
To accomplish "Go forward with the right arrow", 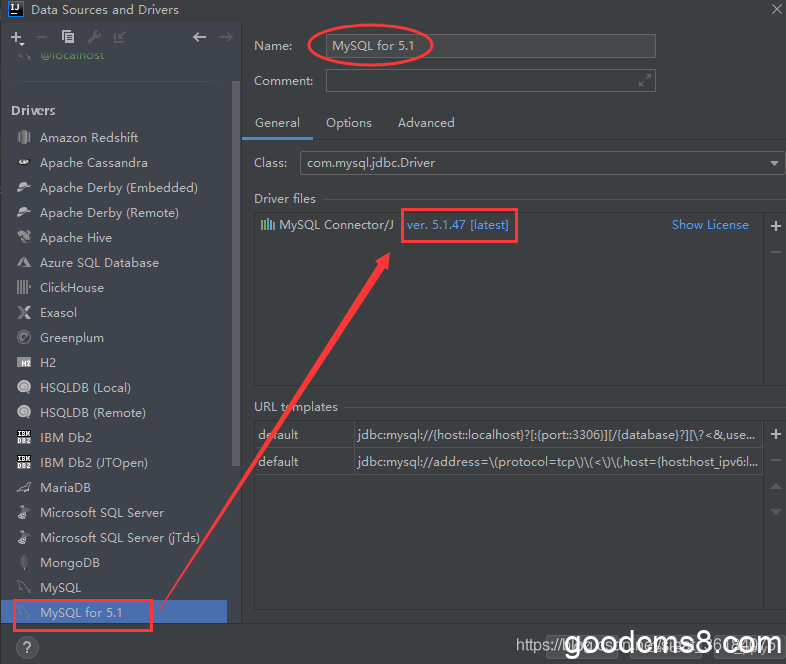I will [226, 37].
